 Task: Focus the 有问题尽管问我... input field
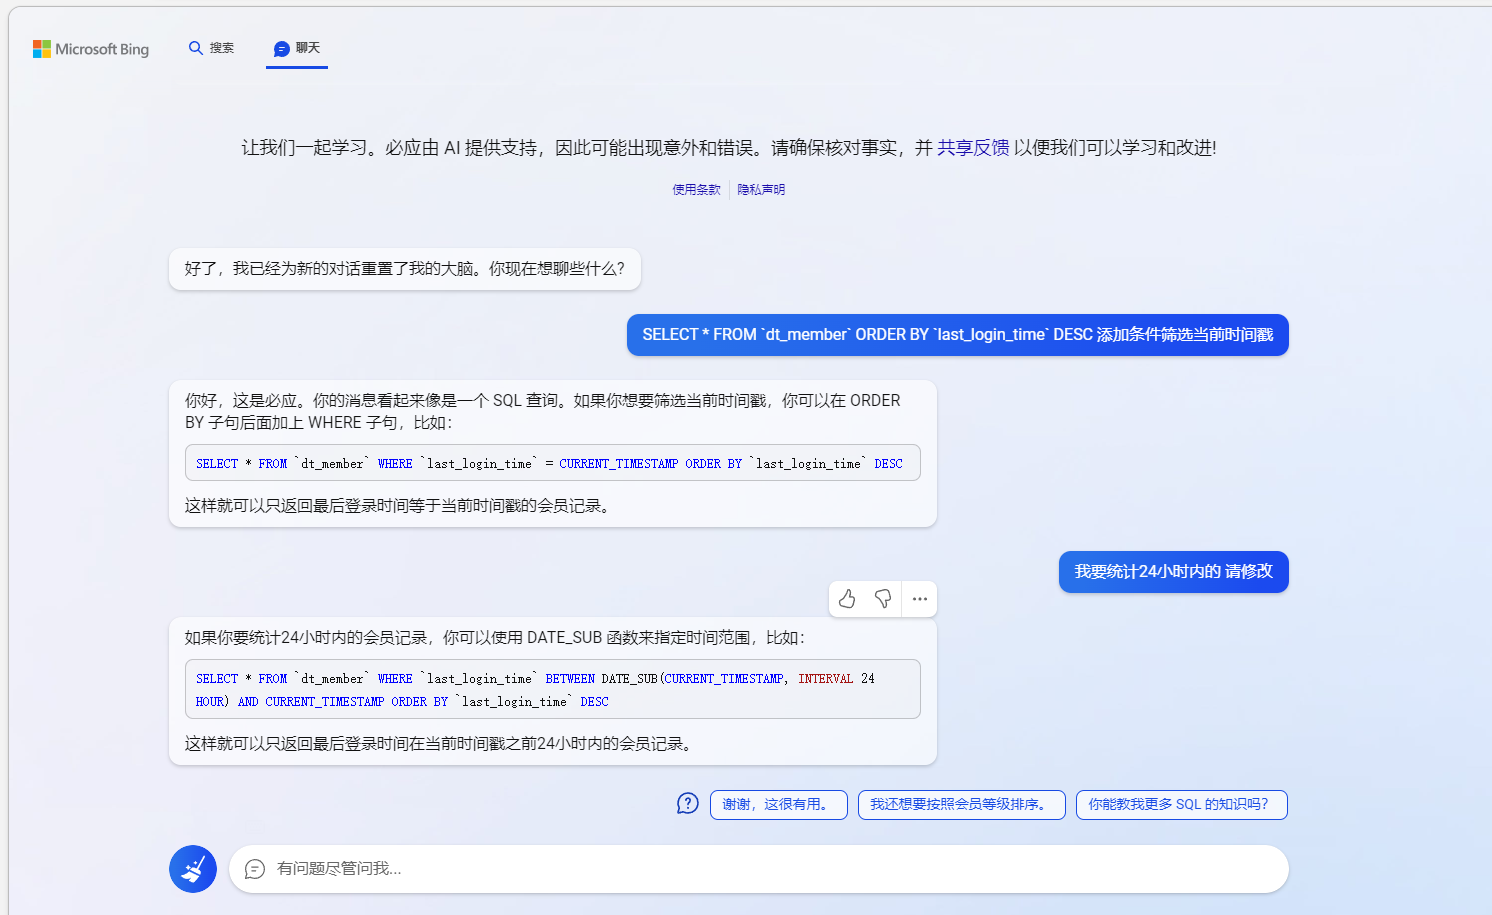point(759,869)
